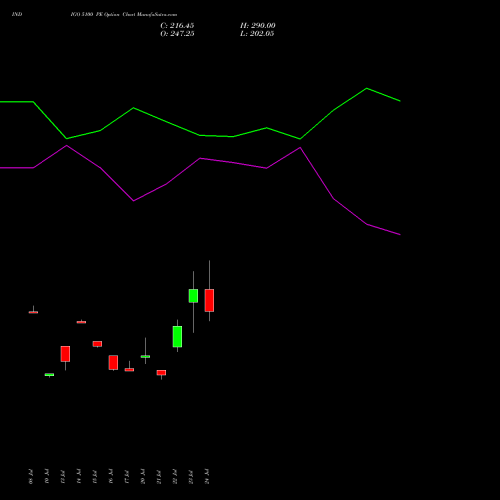Click the 23 Jul date label
Image resolution: width=500 pixels, height=500 pixels.
coord(191,476)
